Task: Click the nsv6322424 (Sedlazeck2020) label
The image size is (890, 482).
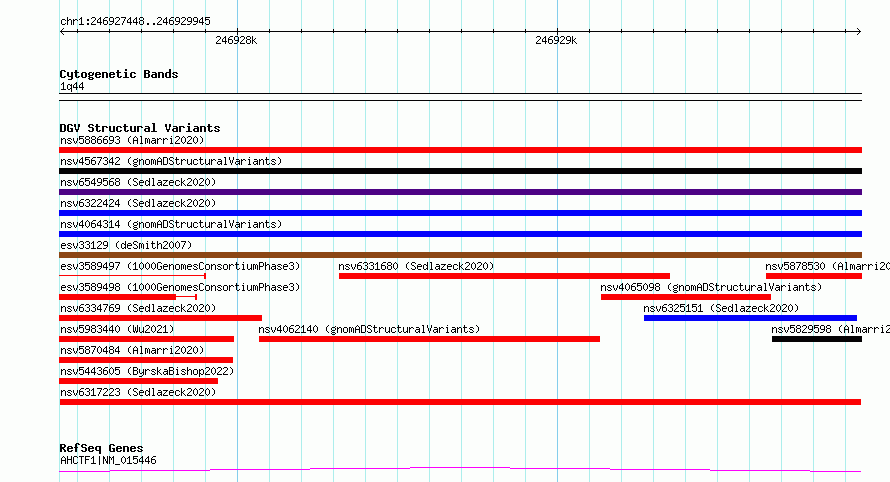Action: (138, 203)
